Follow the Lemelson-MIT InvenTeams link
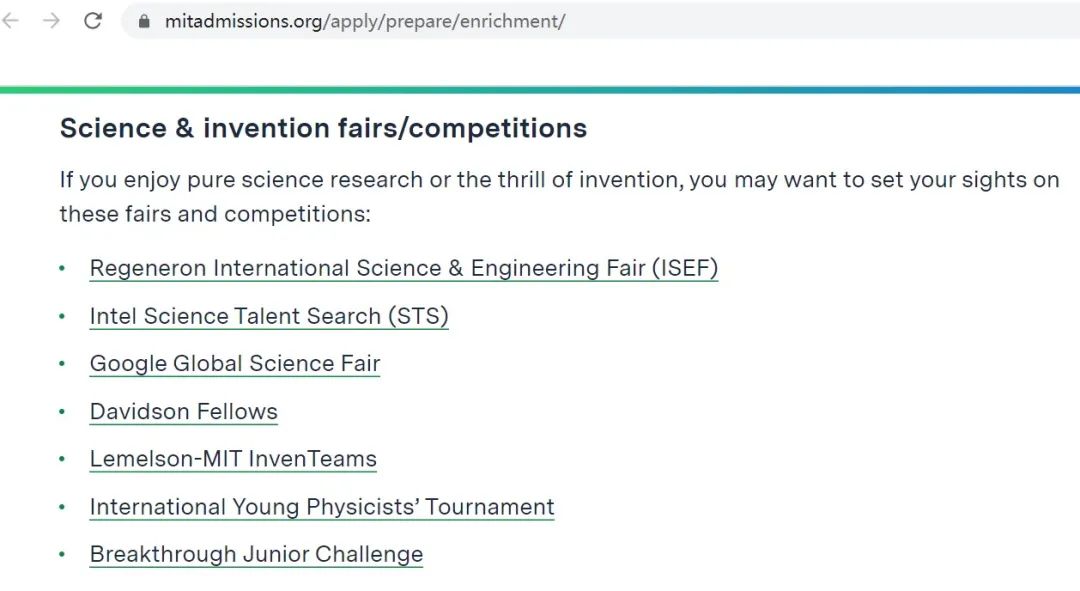The height and width of the screenshot is (591, 1080). tap(233, 459)
